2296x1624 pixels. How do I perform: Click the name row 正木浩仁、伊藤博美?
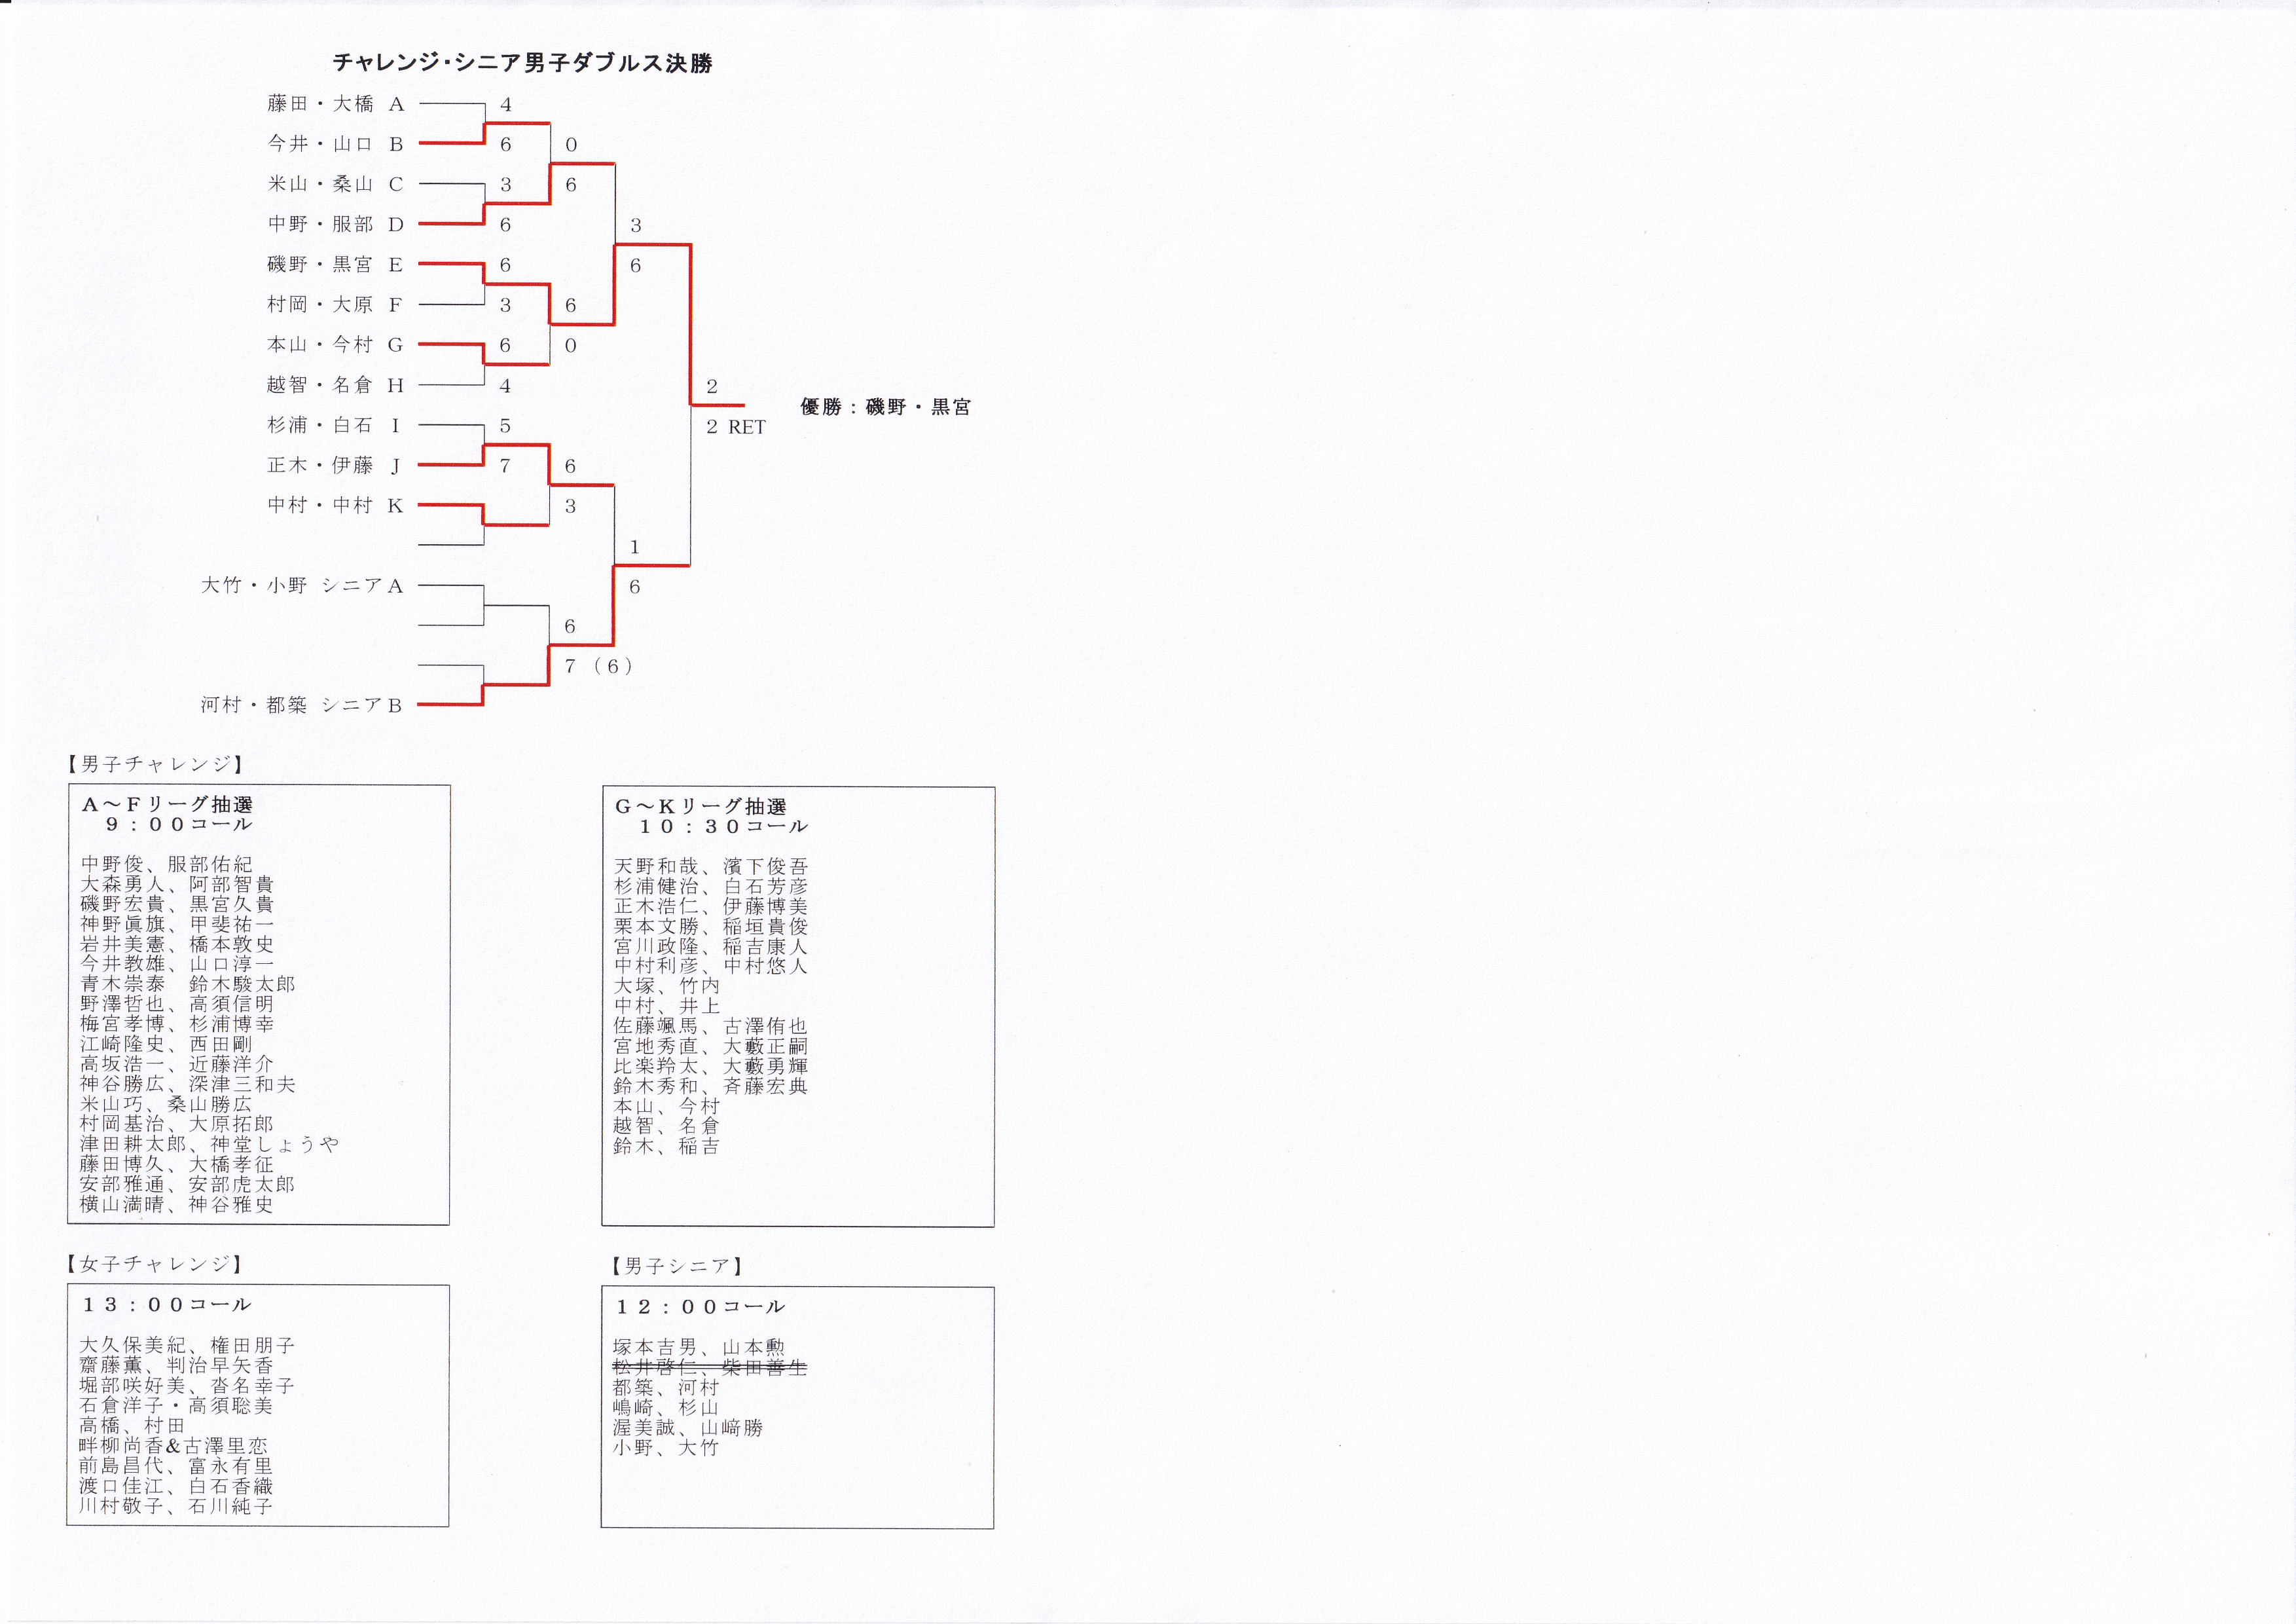click(x=711, y=906)
